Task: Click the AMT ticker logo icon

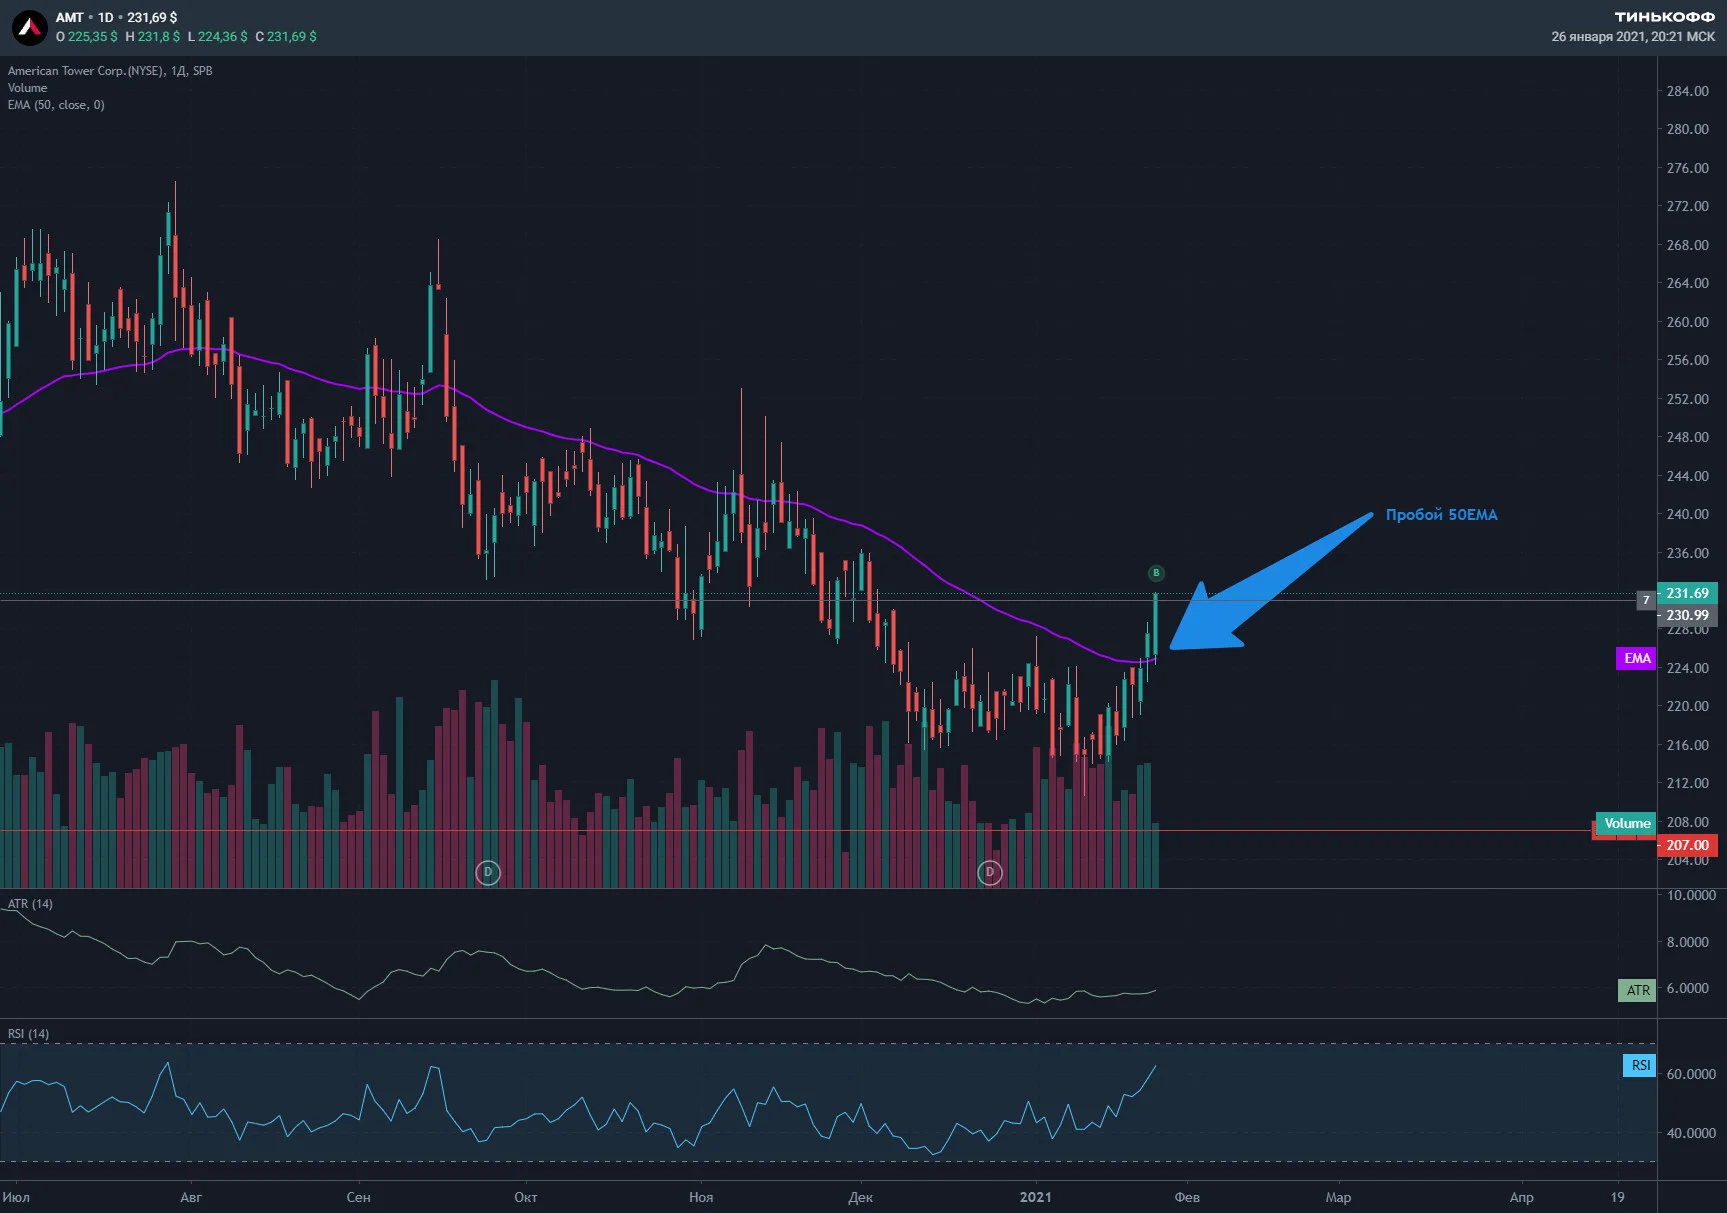Action: pos(30,27)
